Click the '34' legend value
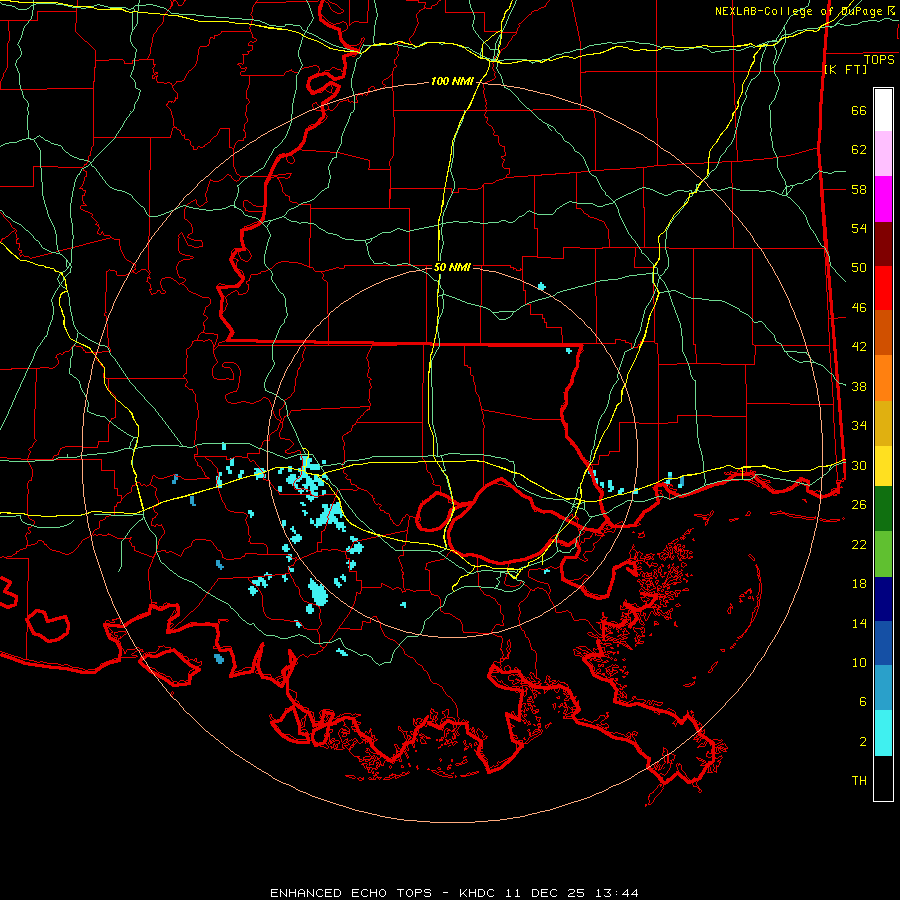This screenshot has width=900, height=900. (x=859, y=426)
